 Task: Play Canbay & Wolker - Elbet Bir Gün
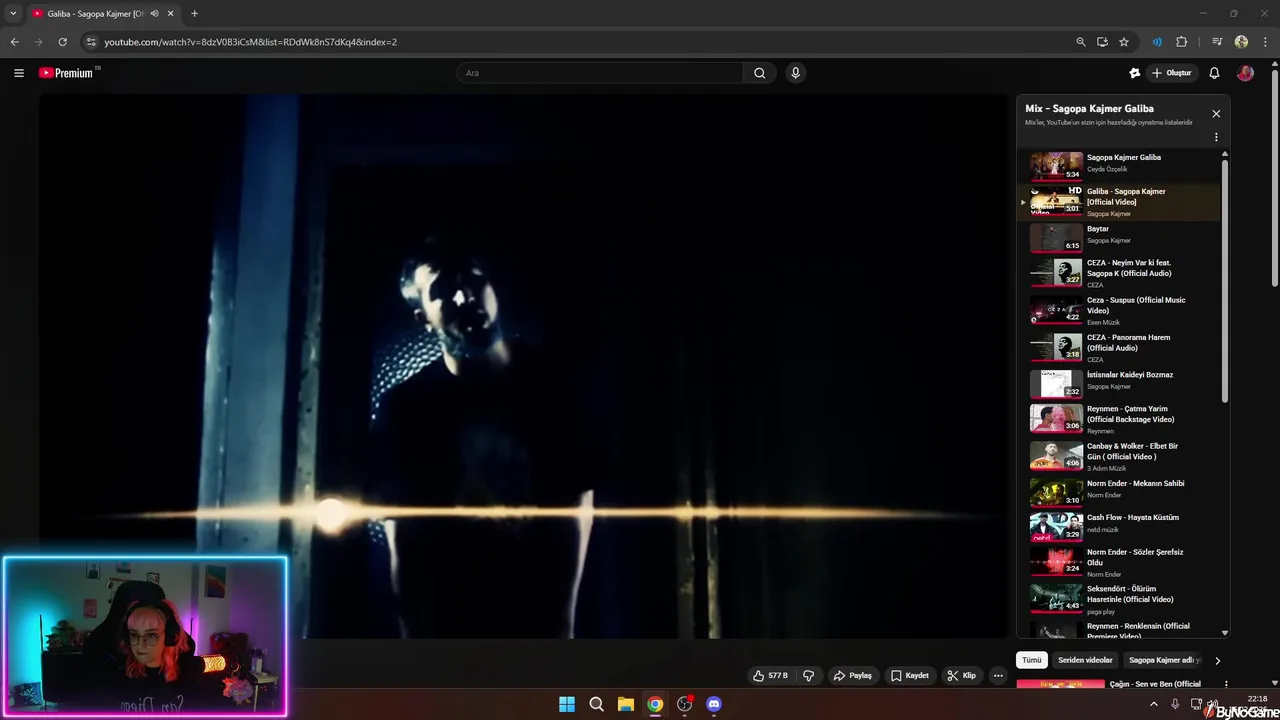coord(1119,455)
